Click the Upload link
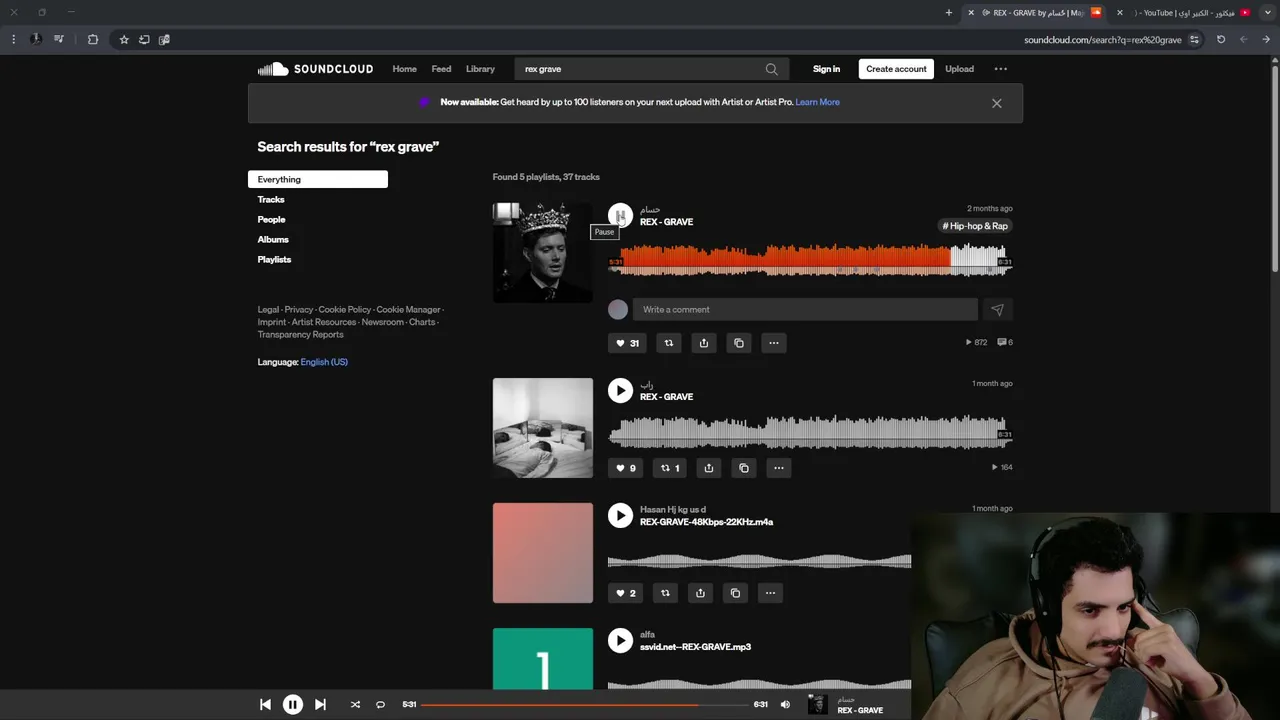 point(959,69)
